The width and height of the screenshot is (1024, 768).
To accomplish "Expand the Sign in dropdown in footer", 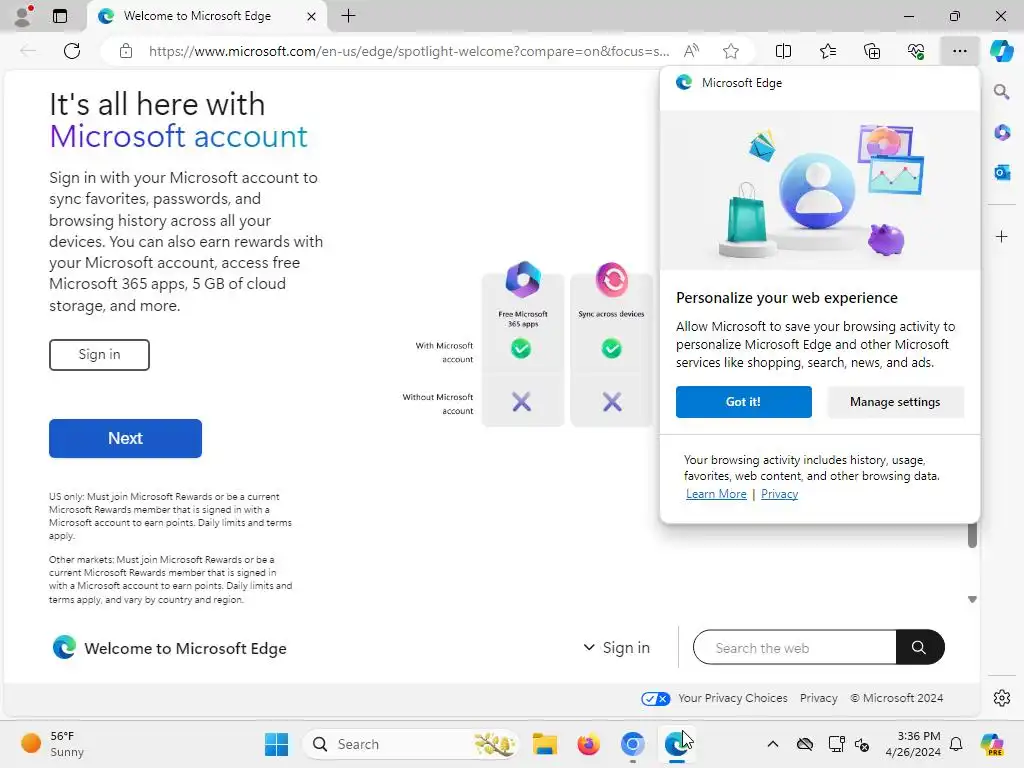I will (x=616, y=647).
